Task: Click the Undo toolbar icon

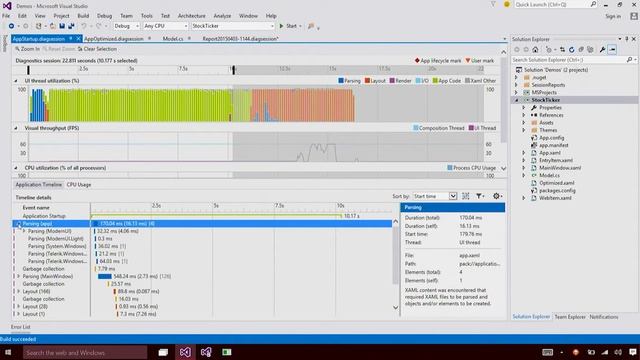Action: tap(84, 26)
